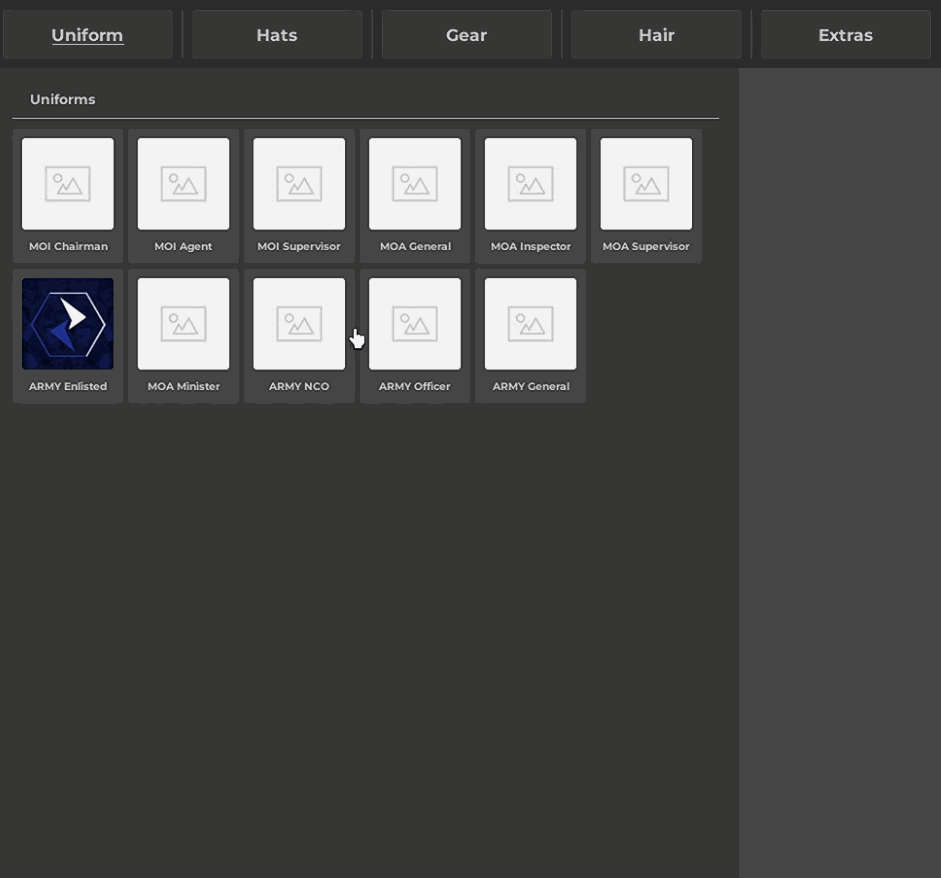Open the Gear tab

pos(466,35)
